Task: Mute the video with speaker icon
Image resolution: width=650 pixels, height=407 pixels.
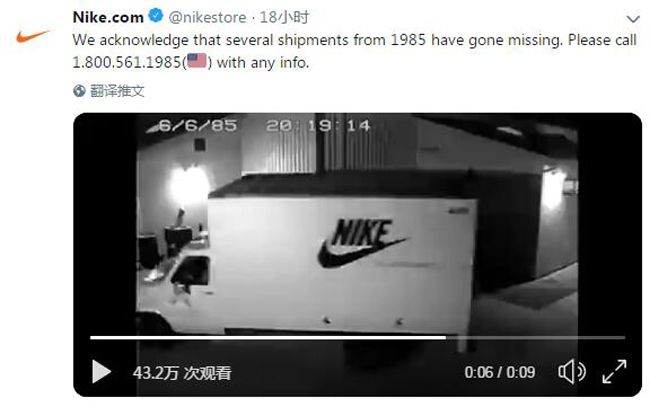Action: (x=572, y=371)
